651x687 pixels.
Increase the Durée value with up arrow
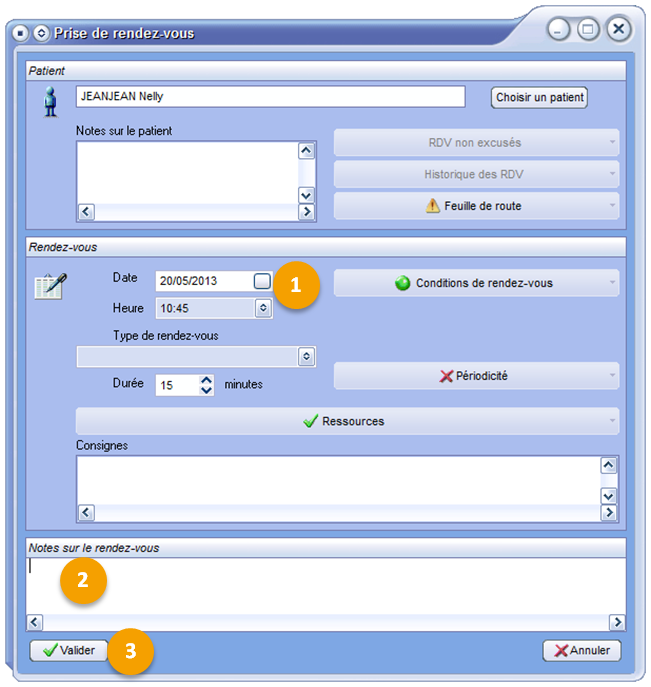[206, 379]
